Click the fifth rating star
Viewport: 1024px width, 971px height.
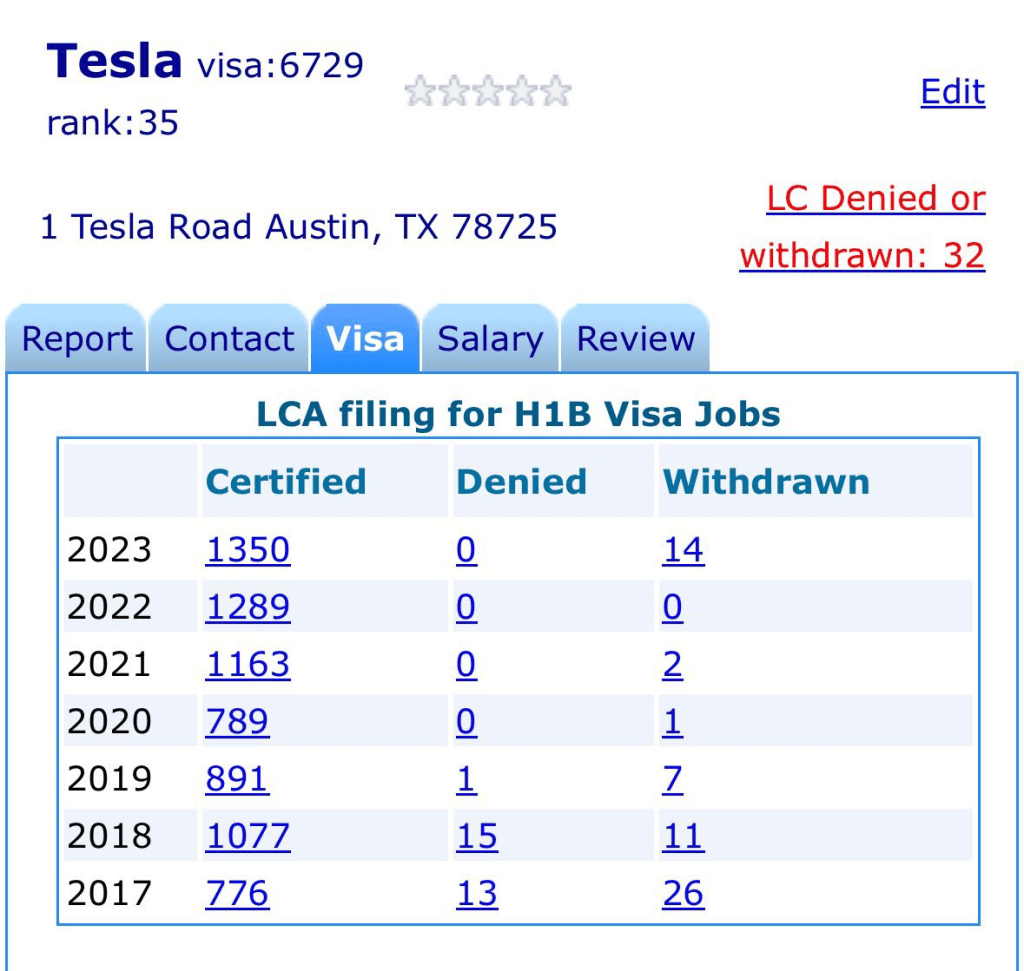(x=555, y=92)
